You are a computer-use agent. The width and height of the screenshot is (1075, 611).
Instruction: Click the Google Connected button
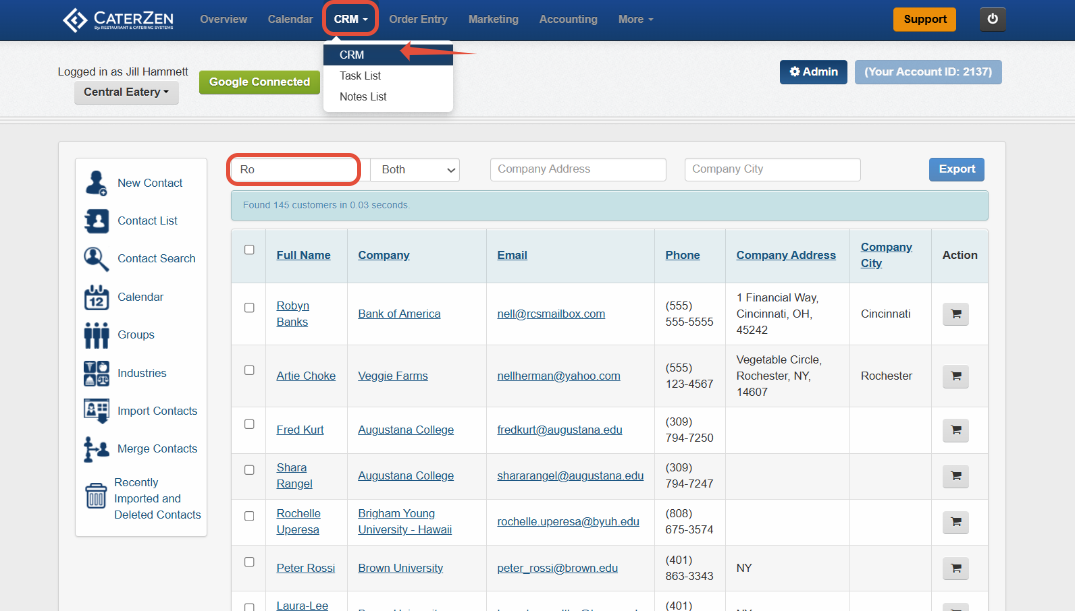259,82
